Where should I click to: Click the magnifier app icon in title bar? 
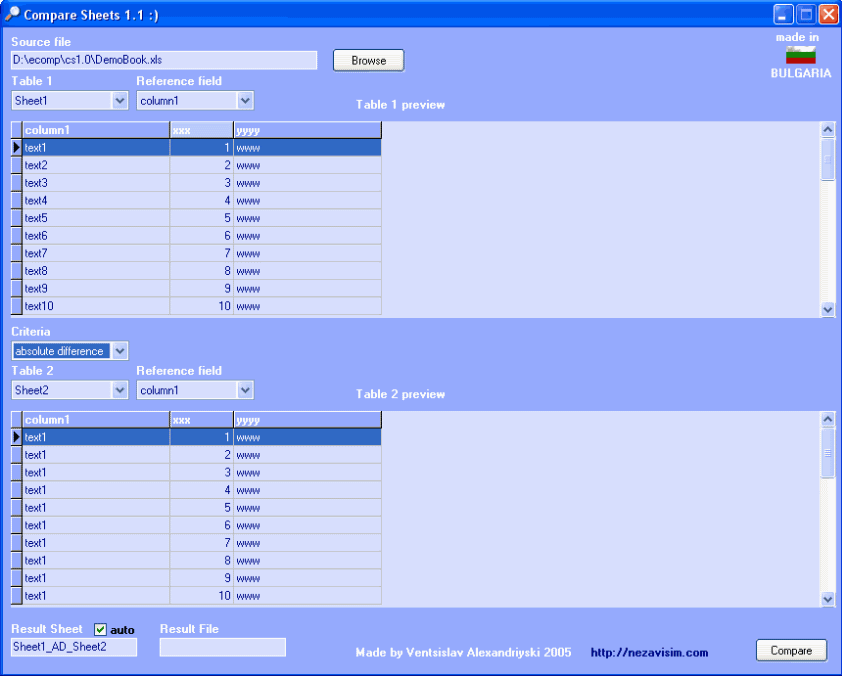click(12, 14)
